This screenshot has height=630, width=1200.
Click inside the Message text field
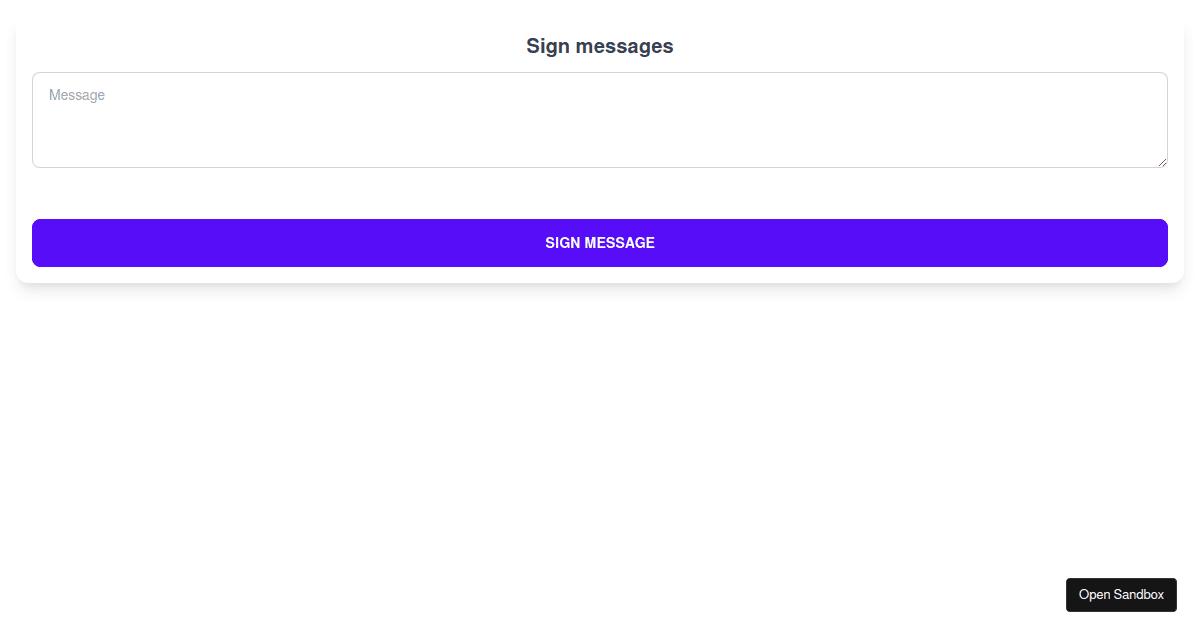(x=599, y=119)
